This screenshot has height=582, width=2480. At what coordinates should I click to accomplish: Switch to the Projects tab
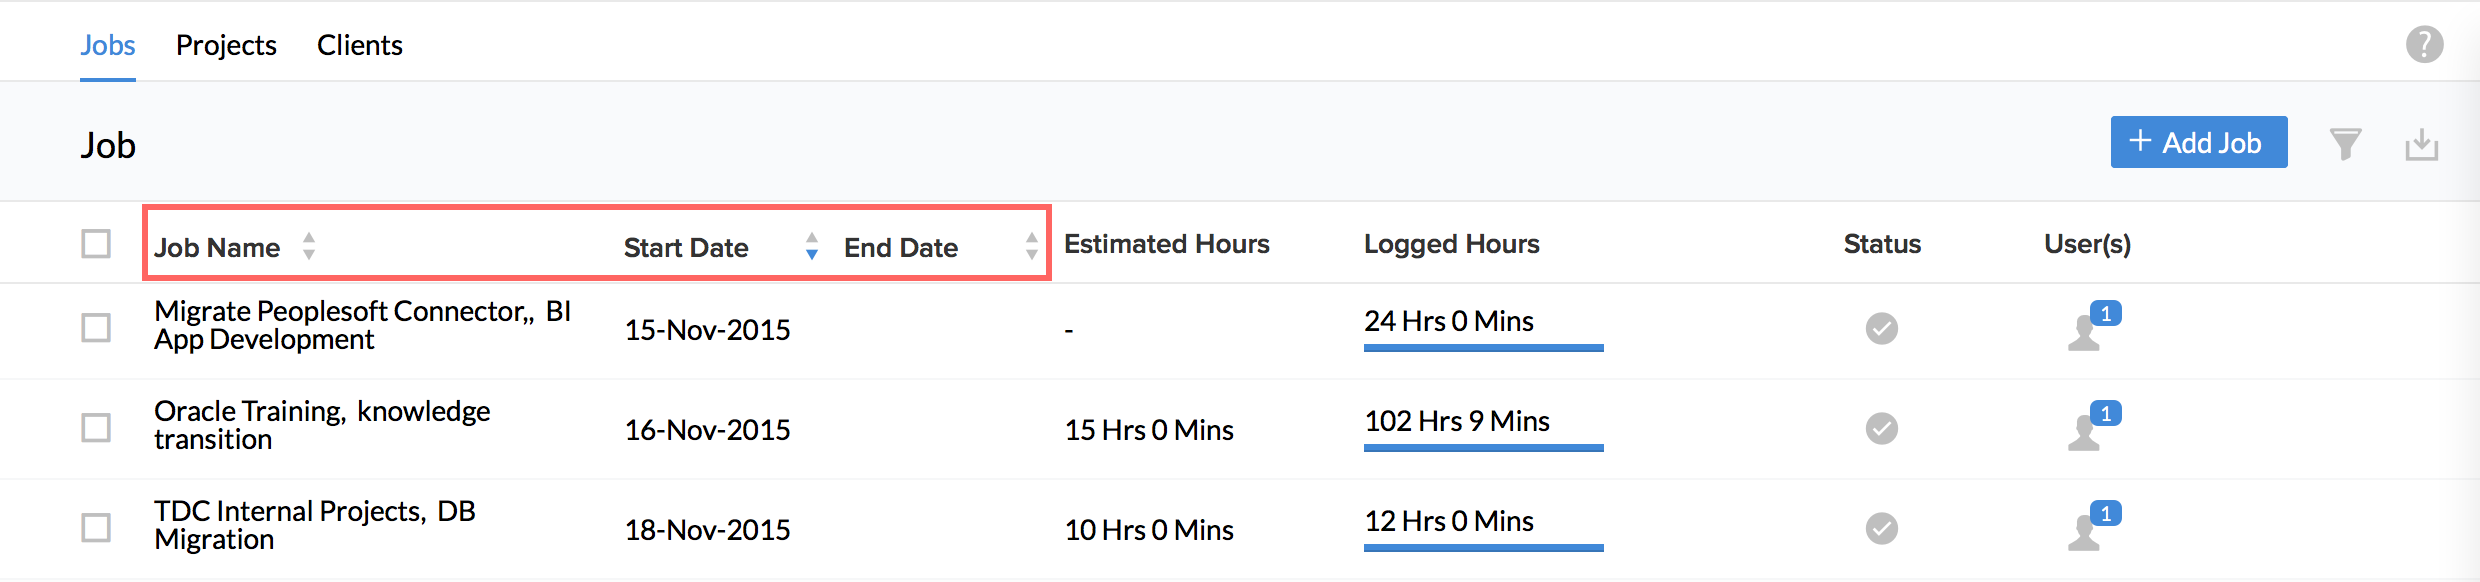226,45
